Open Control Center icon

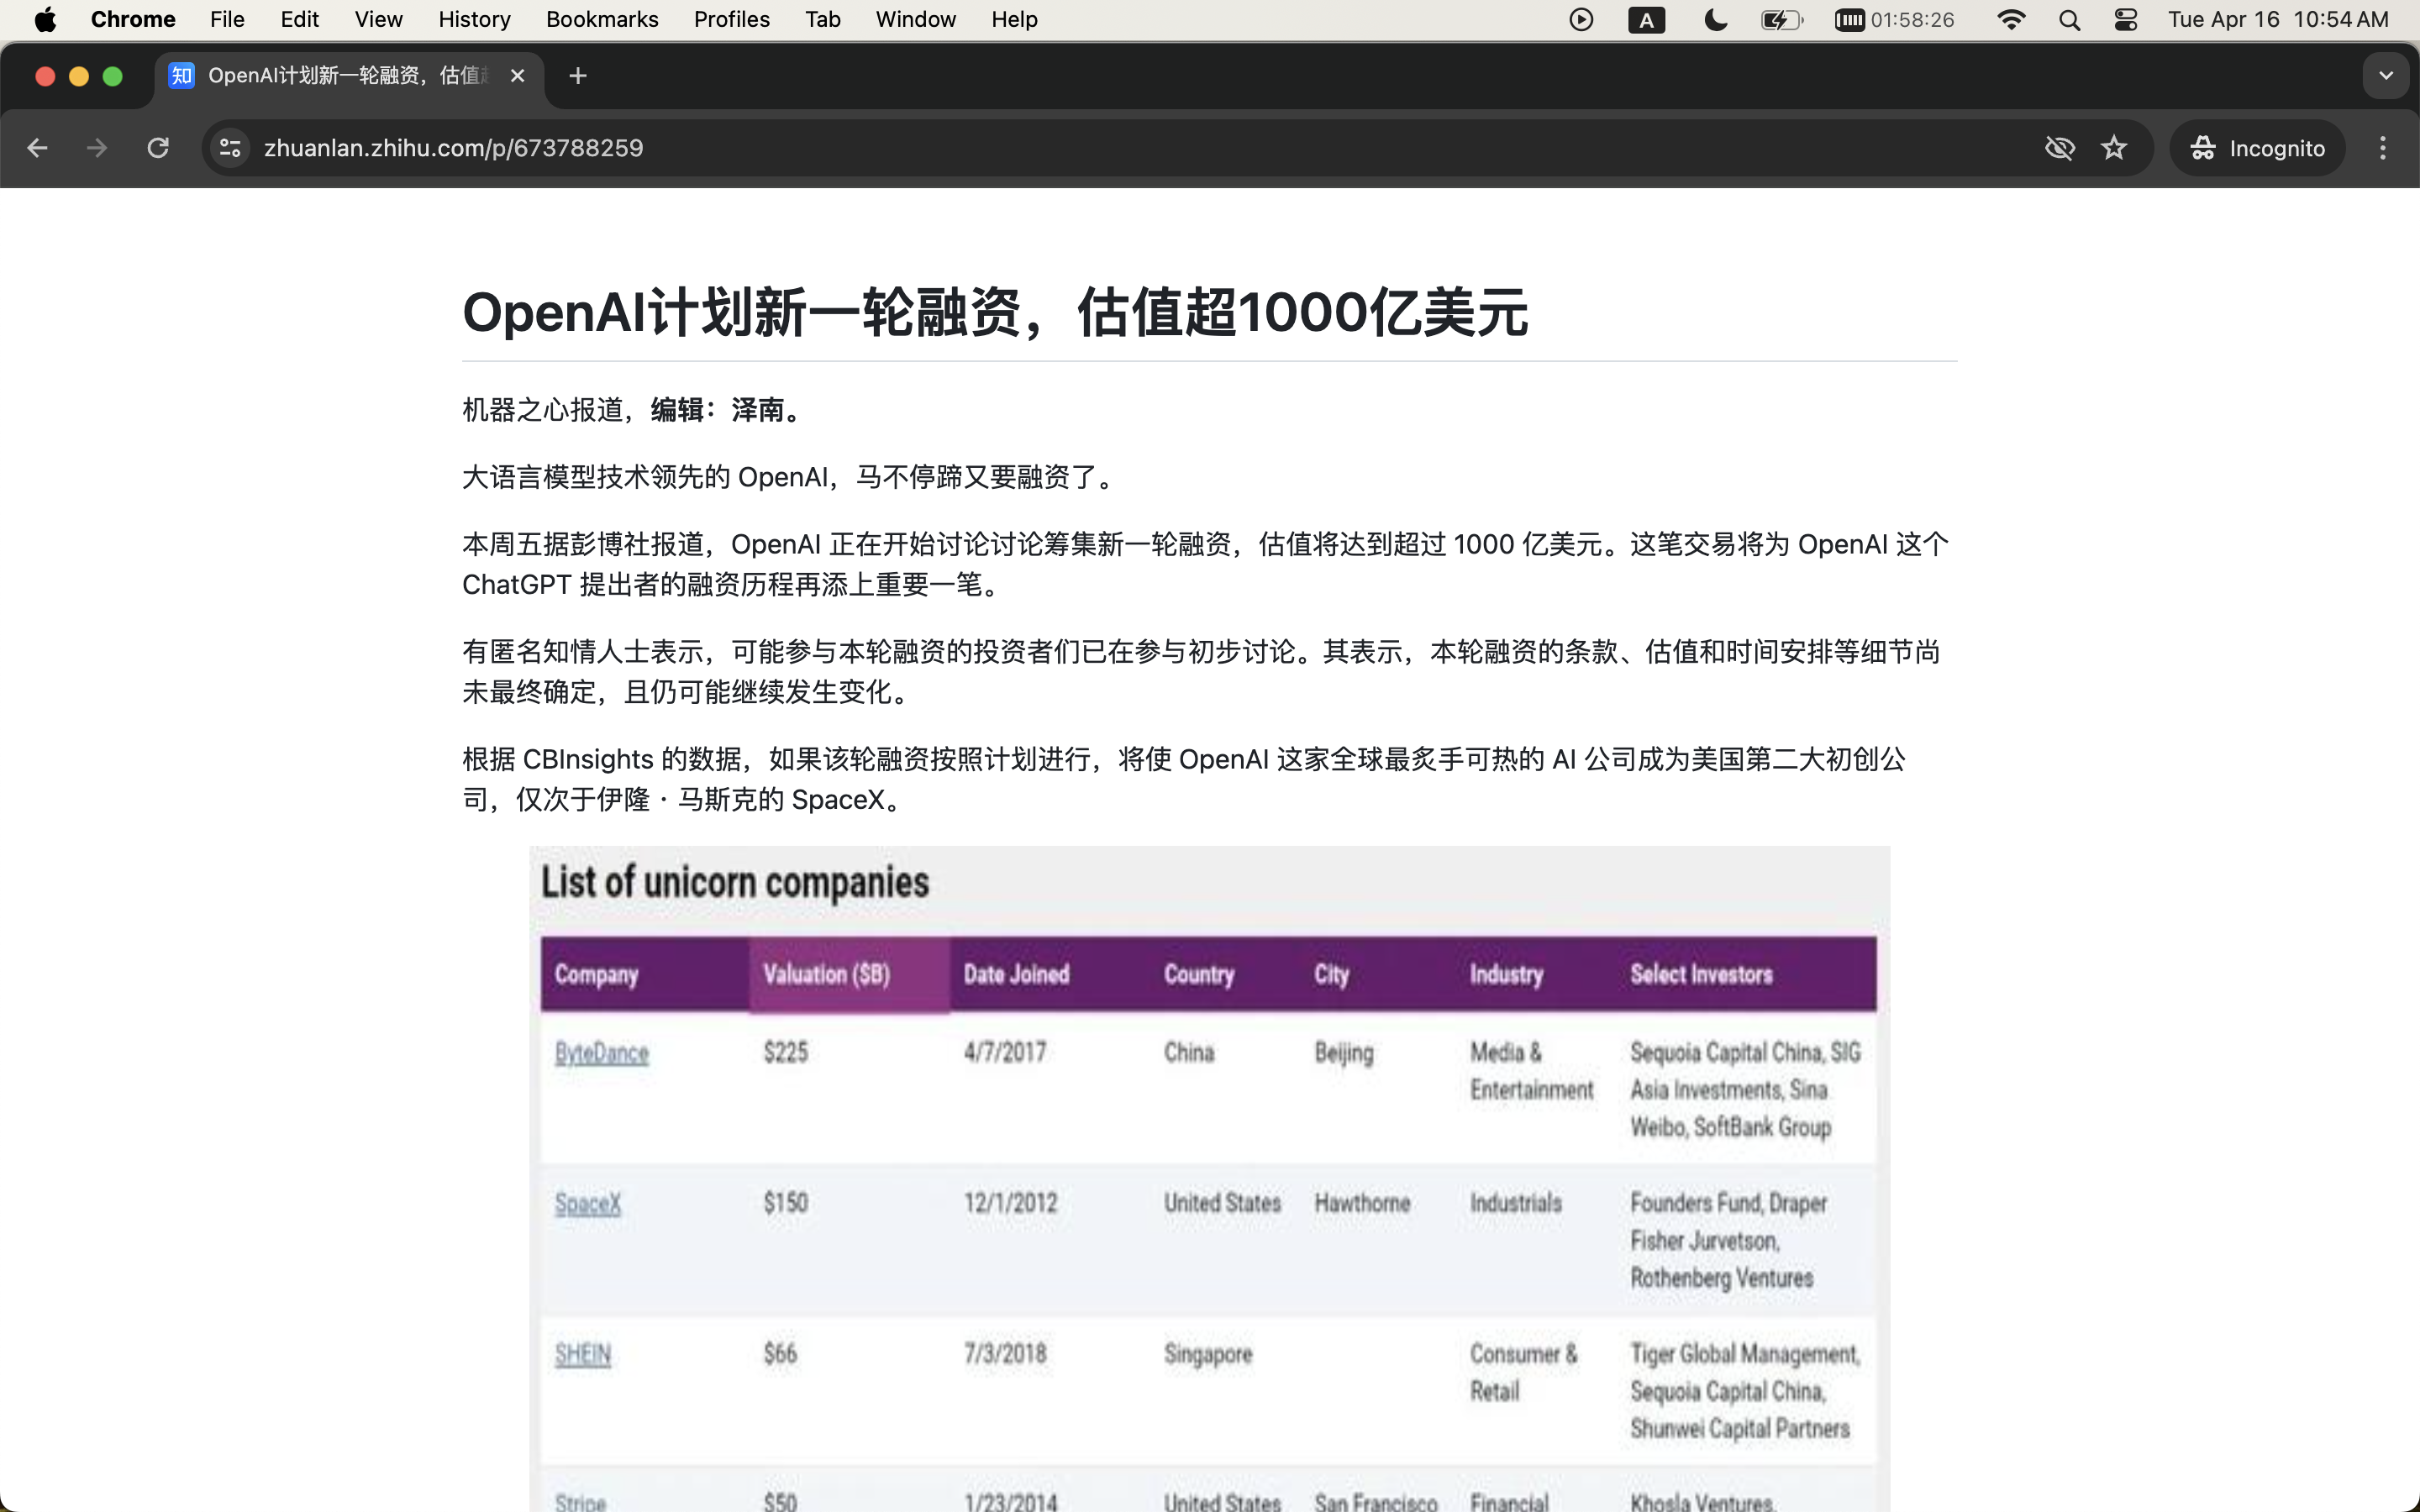click(2126, 20)
